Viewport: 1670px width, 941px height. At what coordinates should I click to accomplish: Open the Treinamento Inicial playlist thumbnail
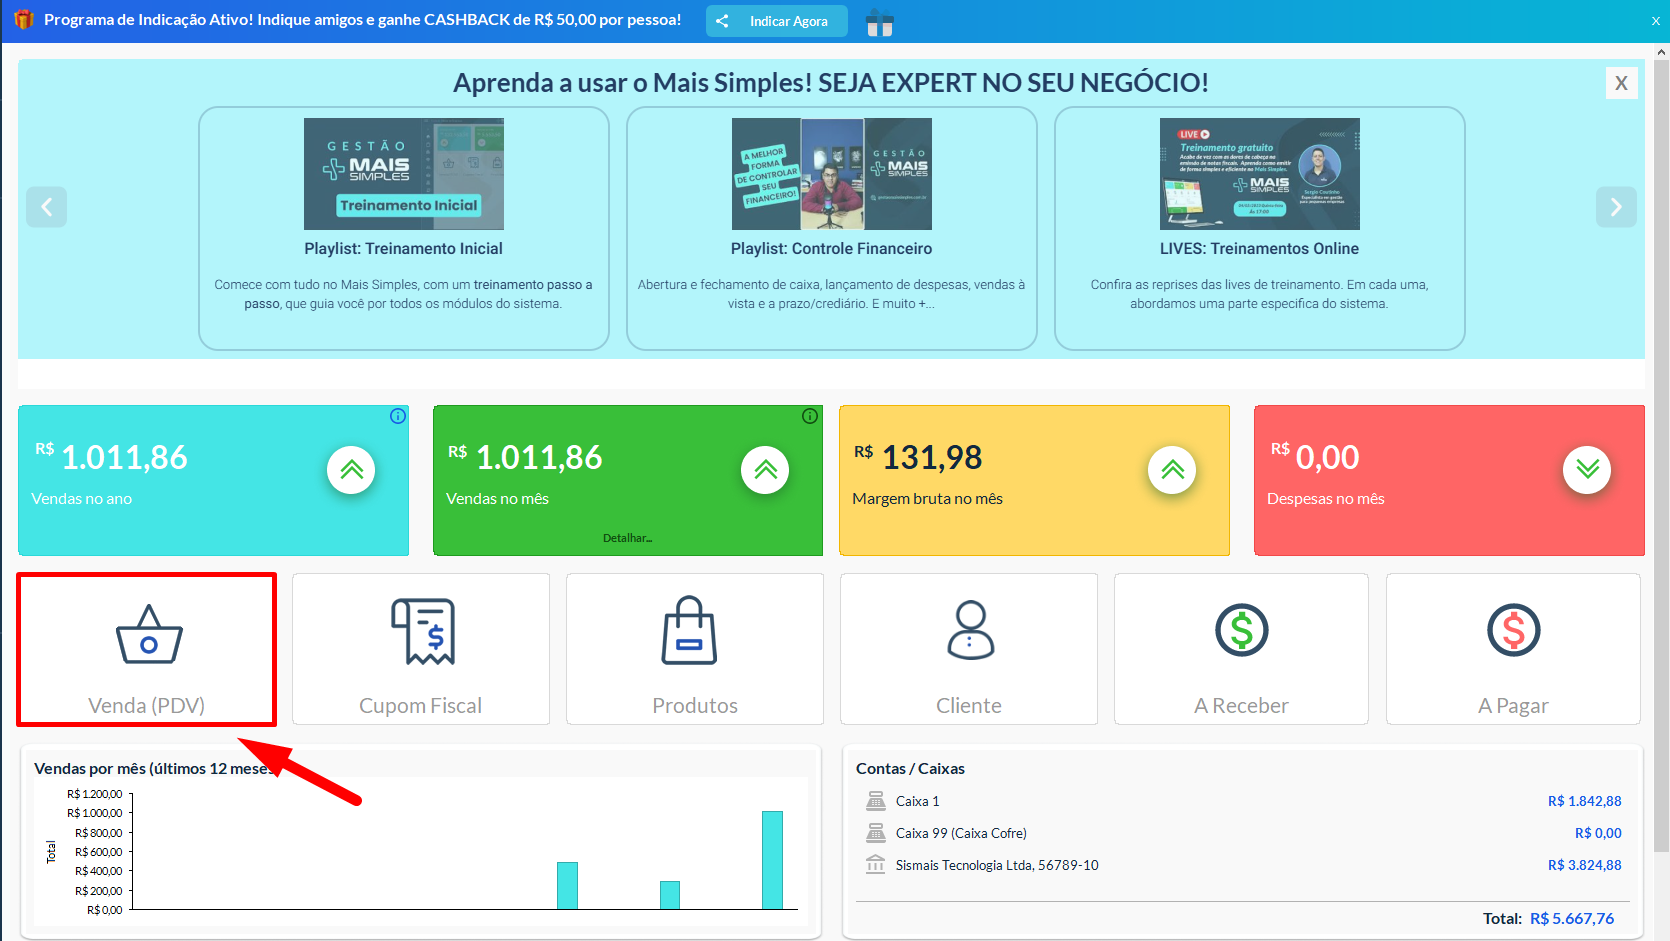pos(404,174)
